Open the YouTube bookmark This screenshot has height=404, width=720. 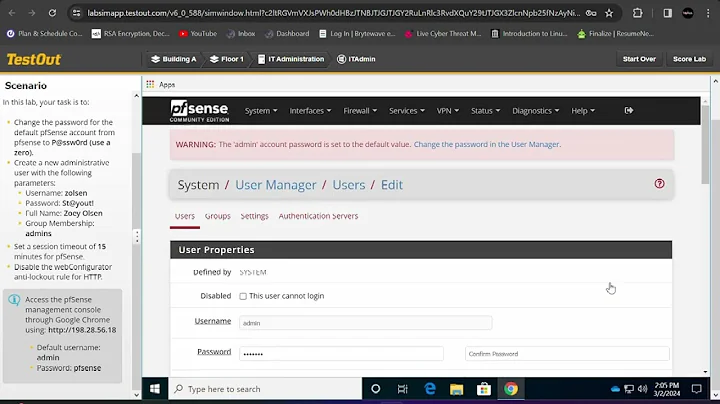click(198, 34)
